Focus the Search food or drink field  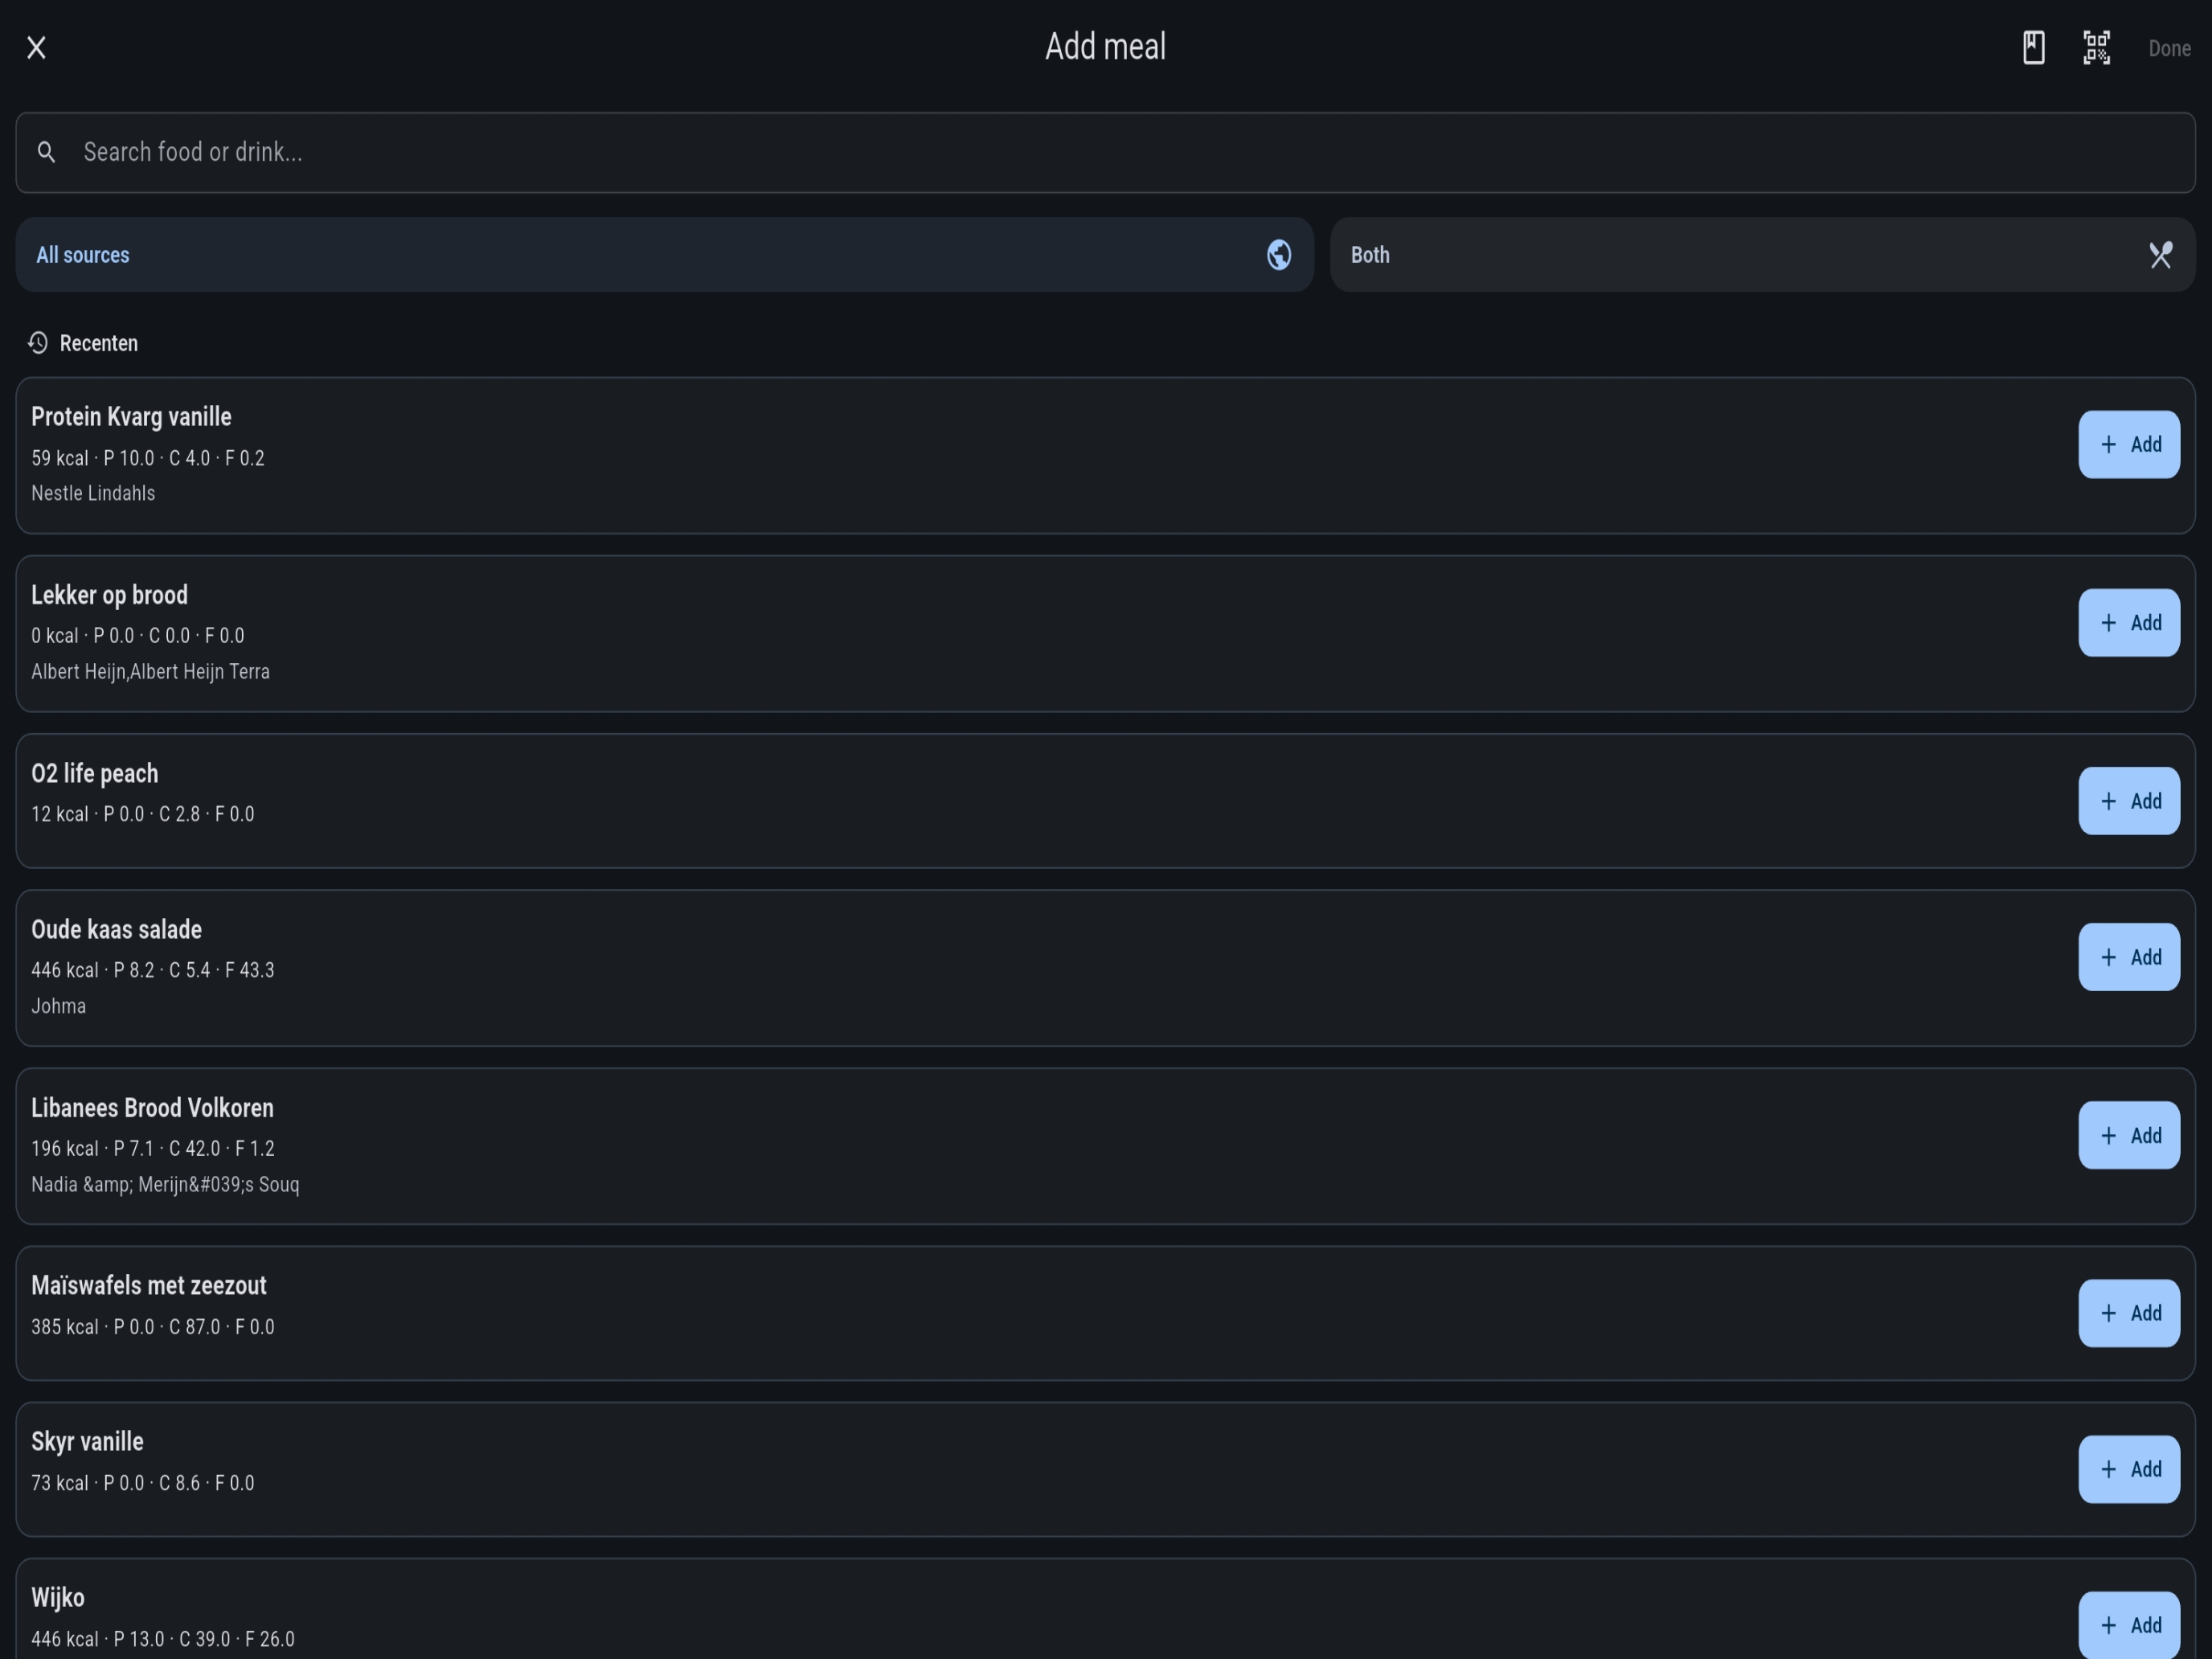point(1105,152)
